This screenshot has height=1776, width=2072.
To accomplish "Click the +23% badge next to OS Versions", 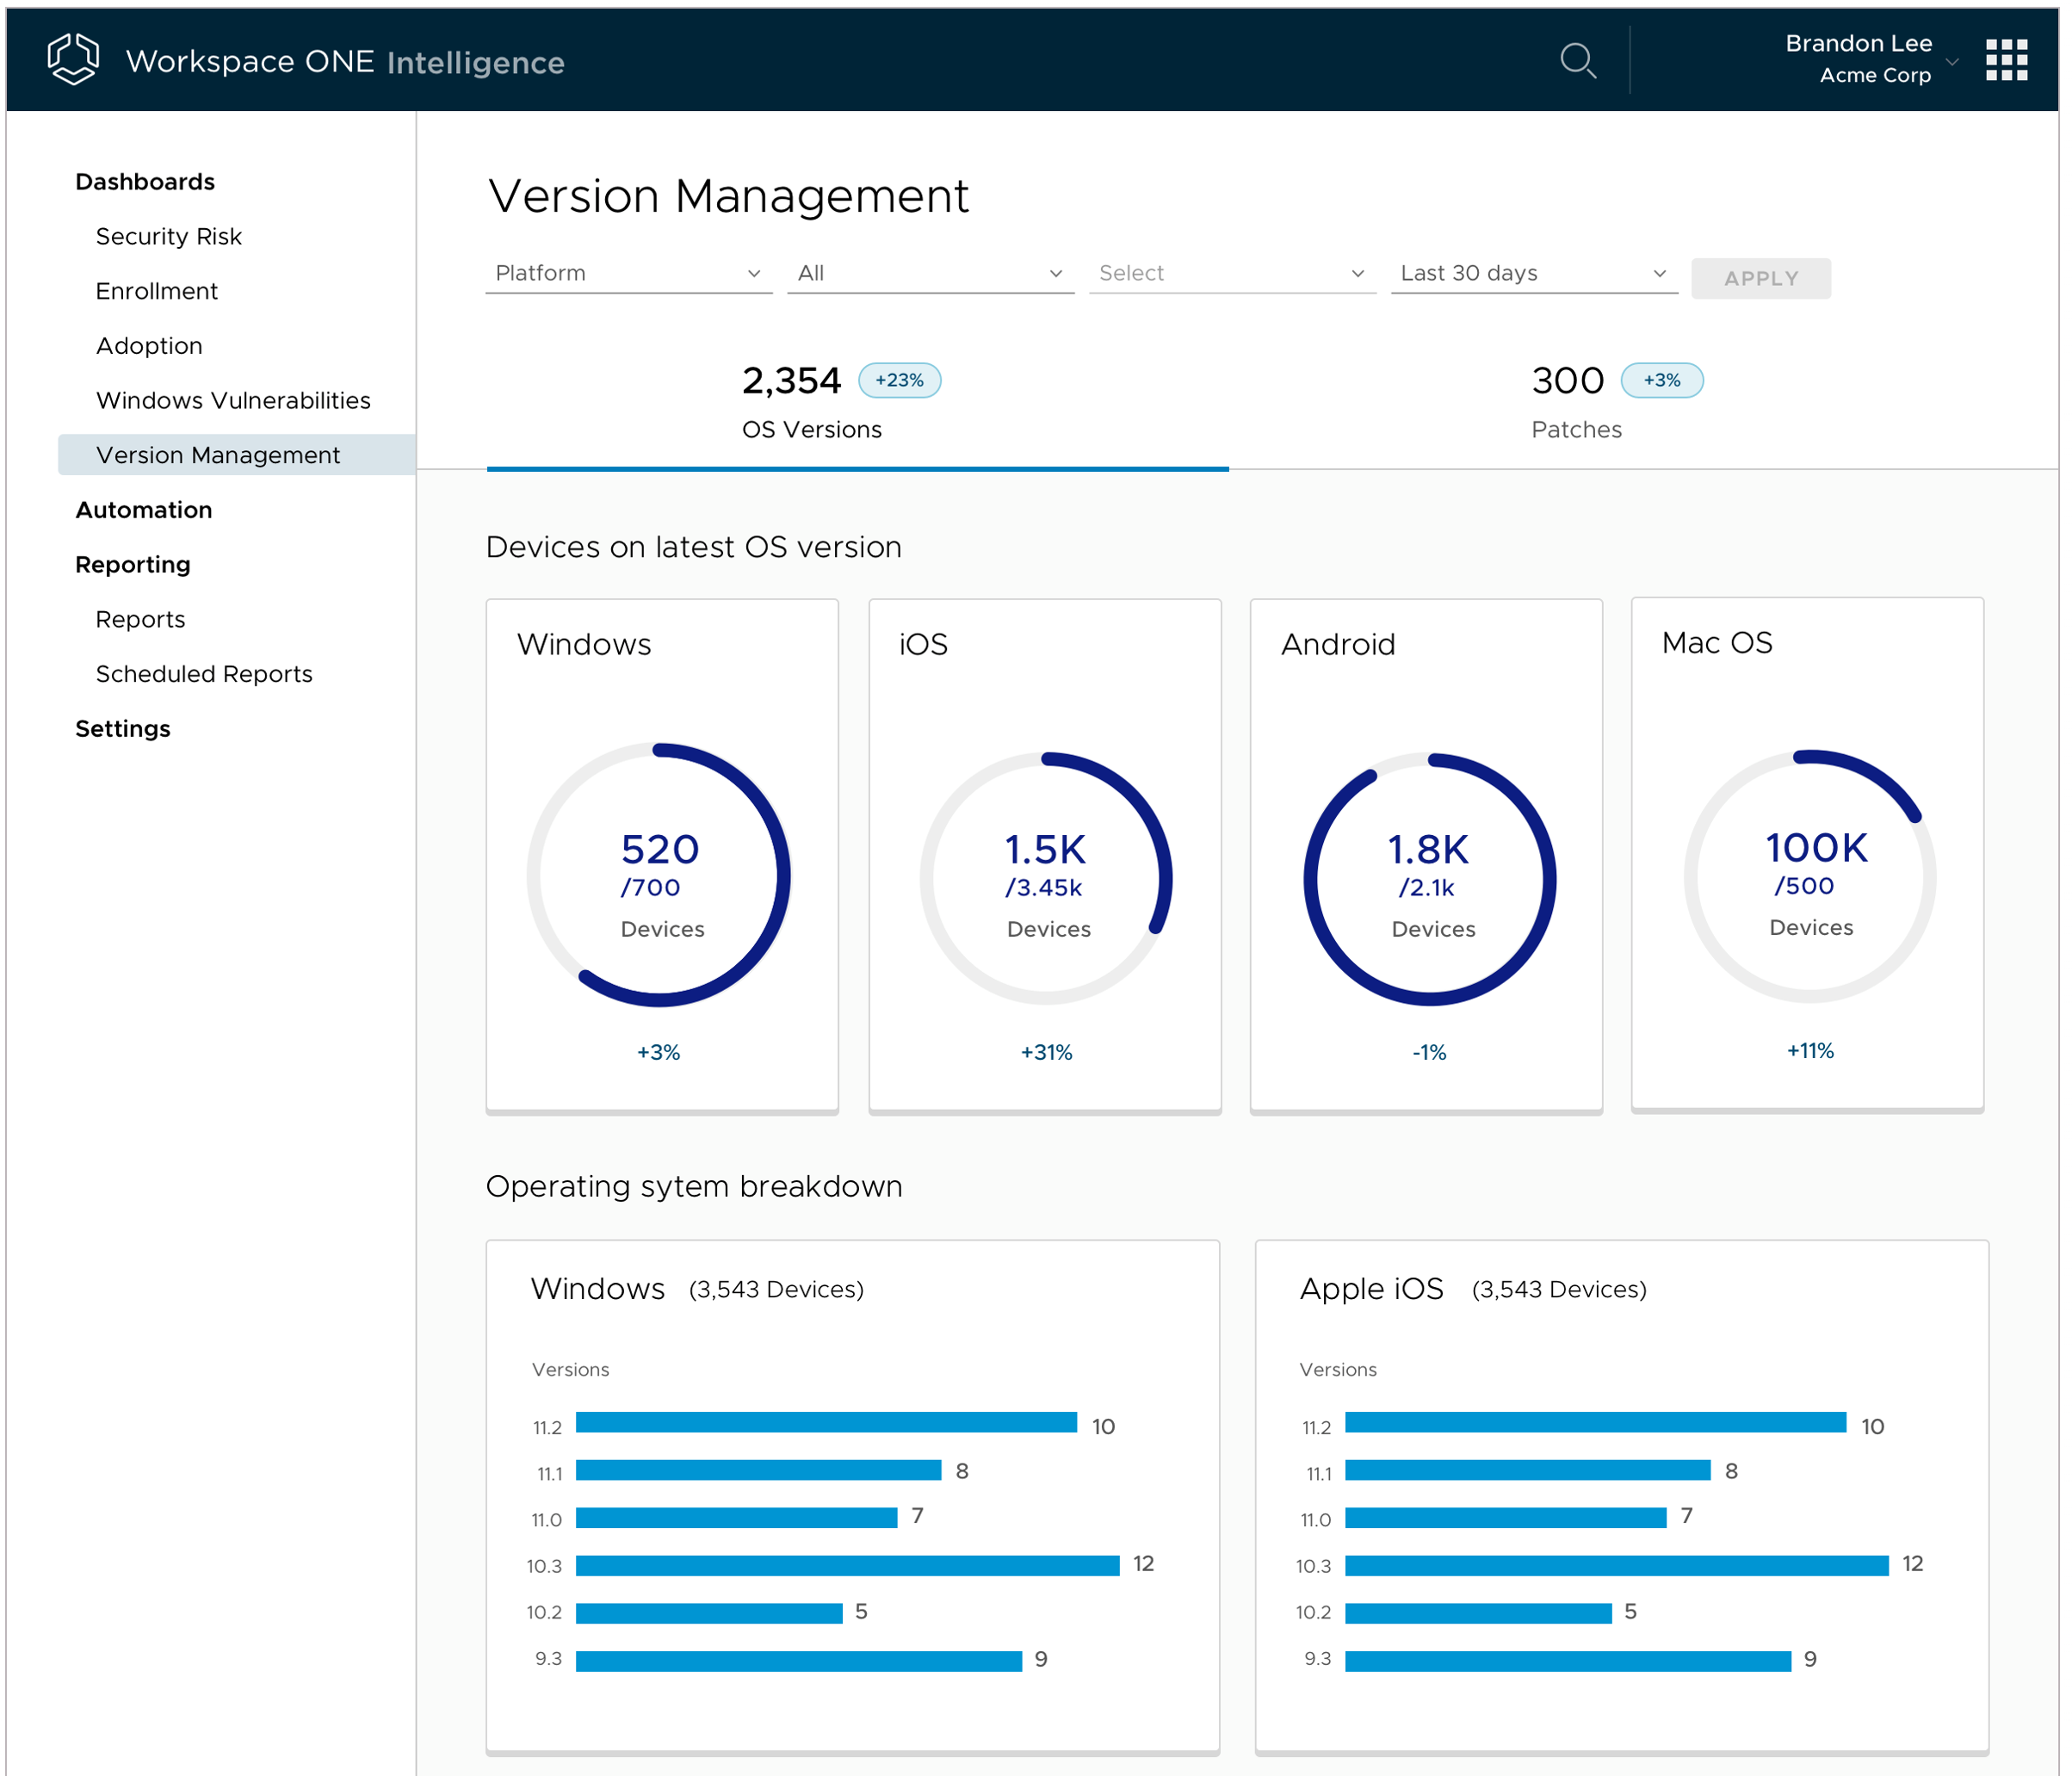I will [898, 380].
